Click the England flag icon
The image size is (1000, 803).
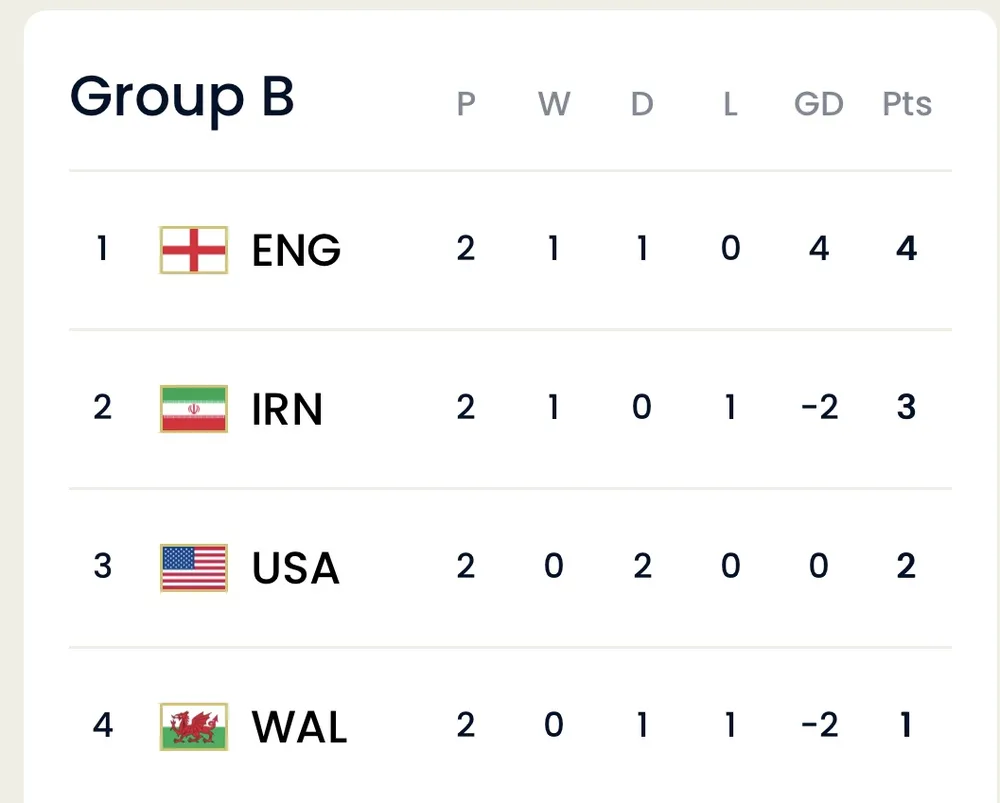point(194,250)
